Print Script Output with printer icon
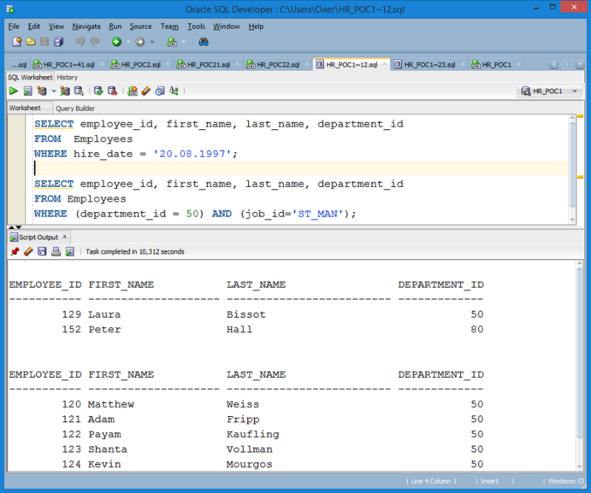The image size is (591, 493). (x=56, y=251)
